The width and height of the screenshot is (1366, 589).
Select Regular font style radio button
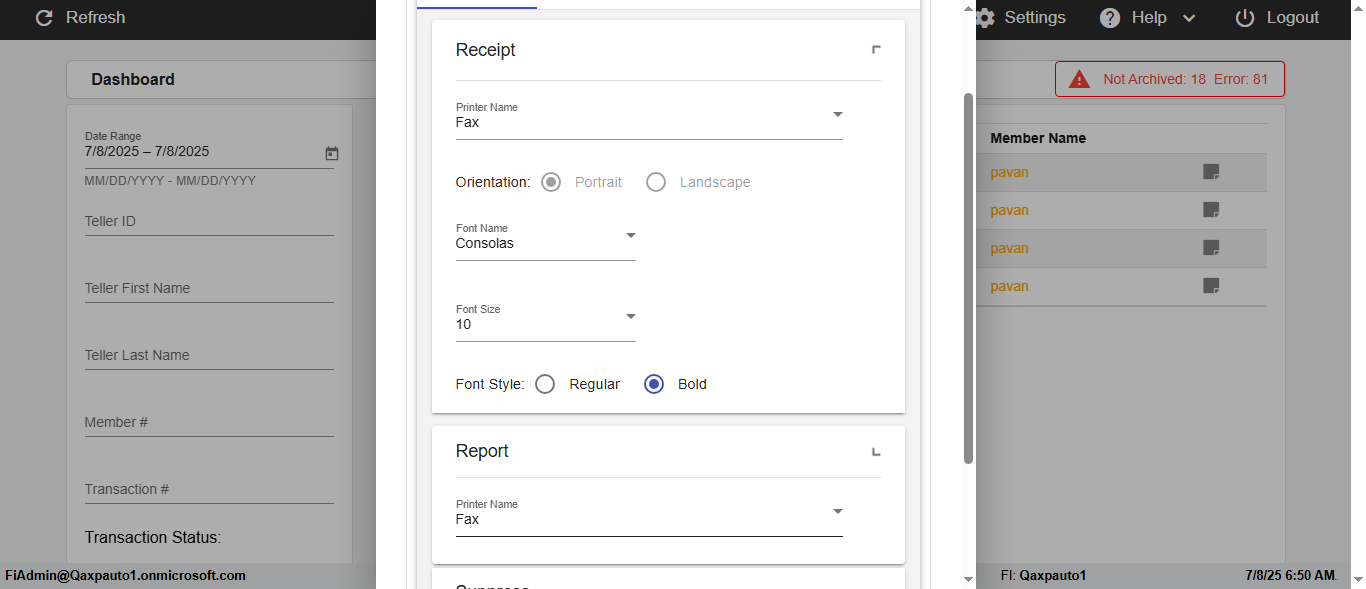[545, 384]
